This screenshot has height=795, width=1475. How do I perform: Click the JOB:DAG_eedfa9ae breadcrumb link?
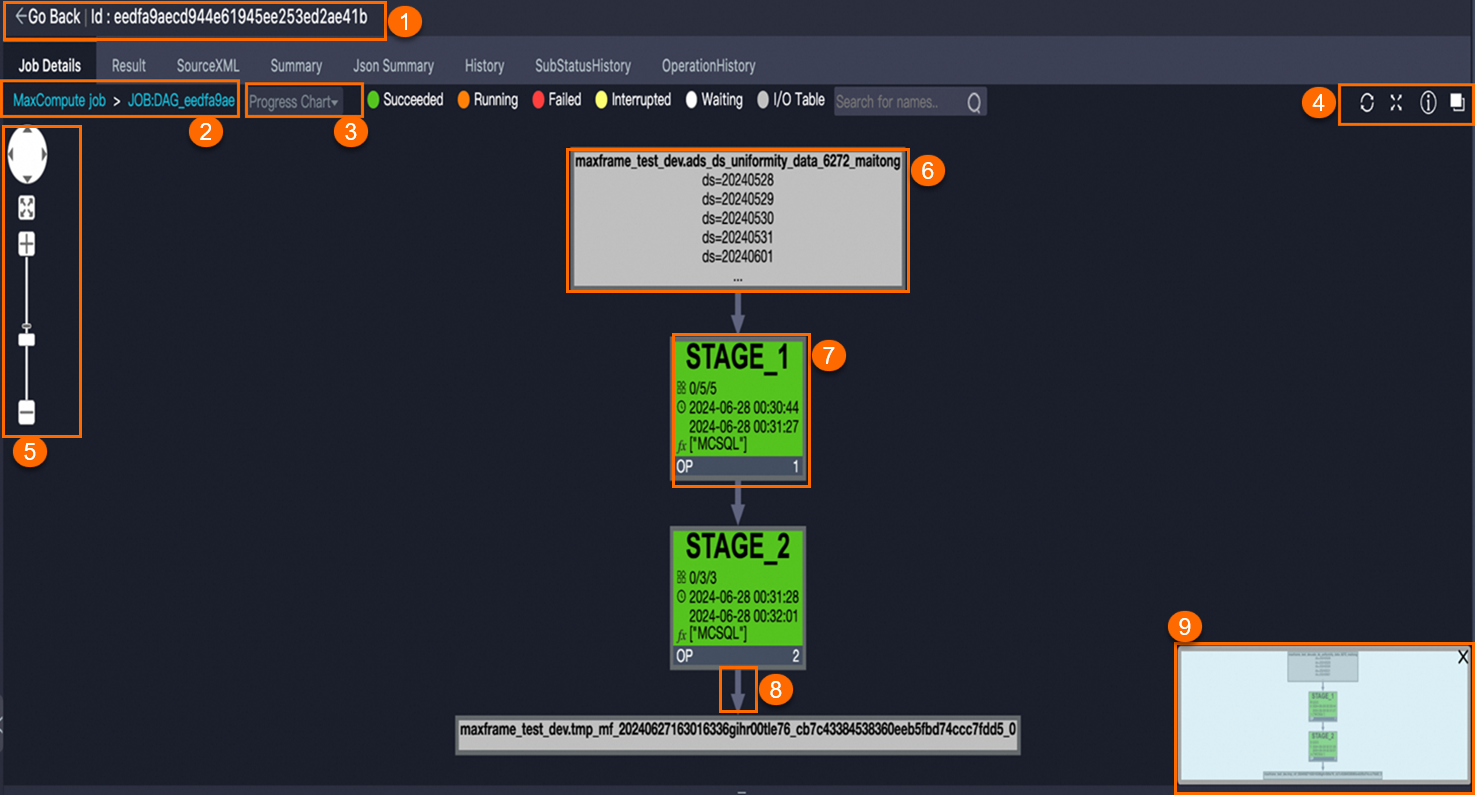[x=182, y=101]
